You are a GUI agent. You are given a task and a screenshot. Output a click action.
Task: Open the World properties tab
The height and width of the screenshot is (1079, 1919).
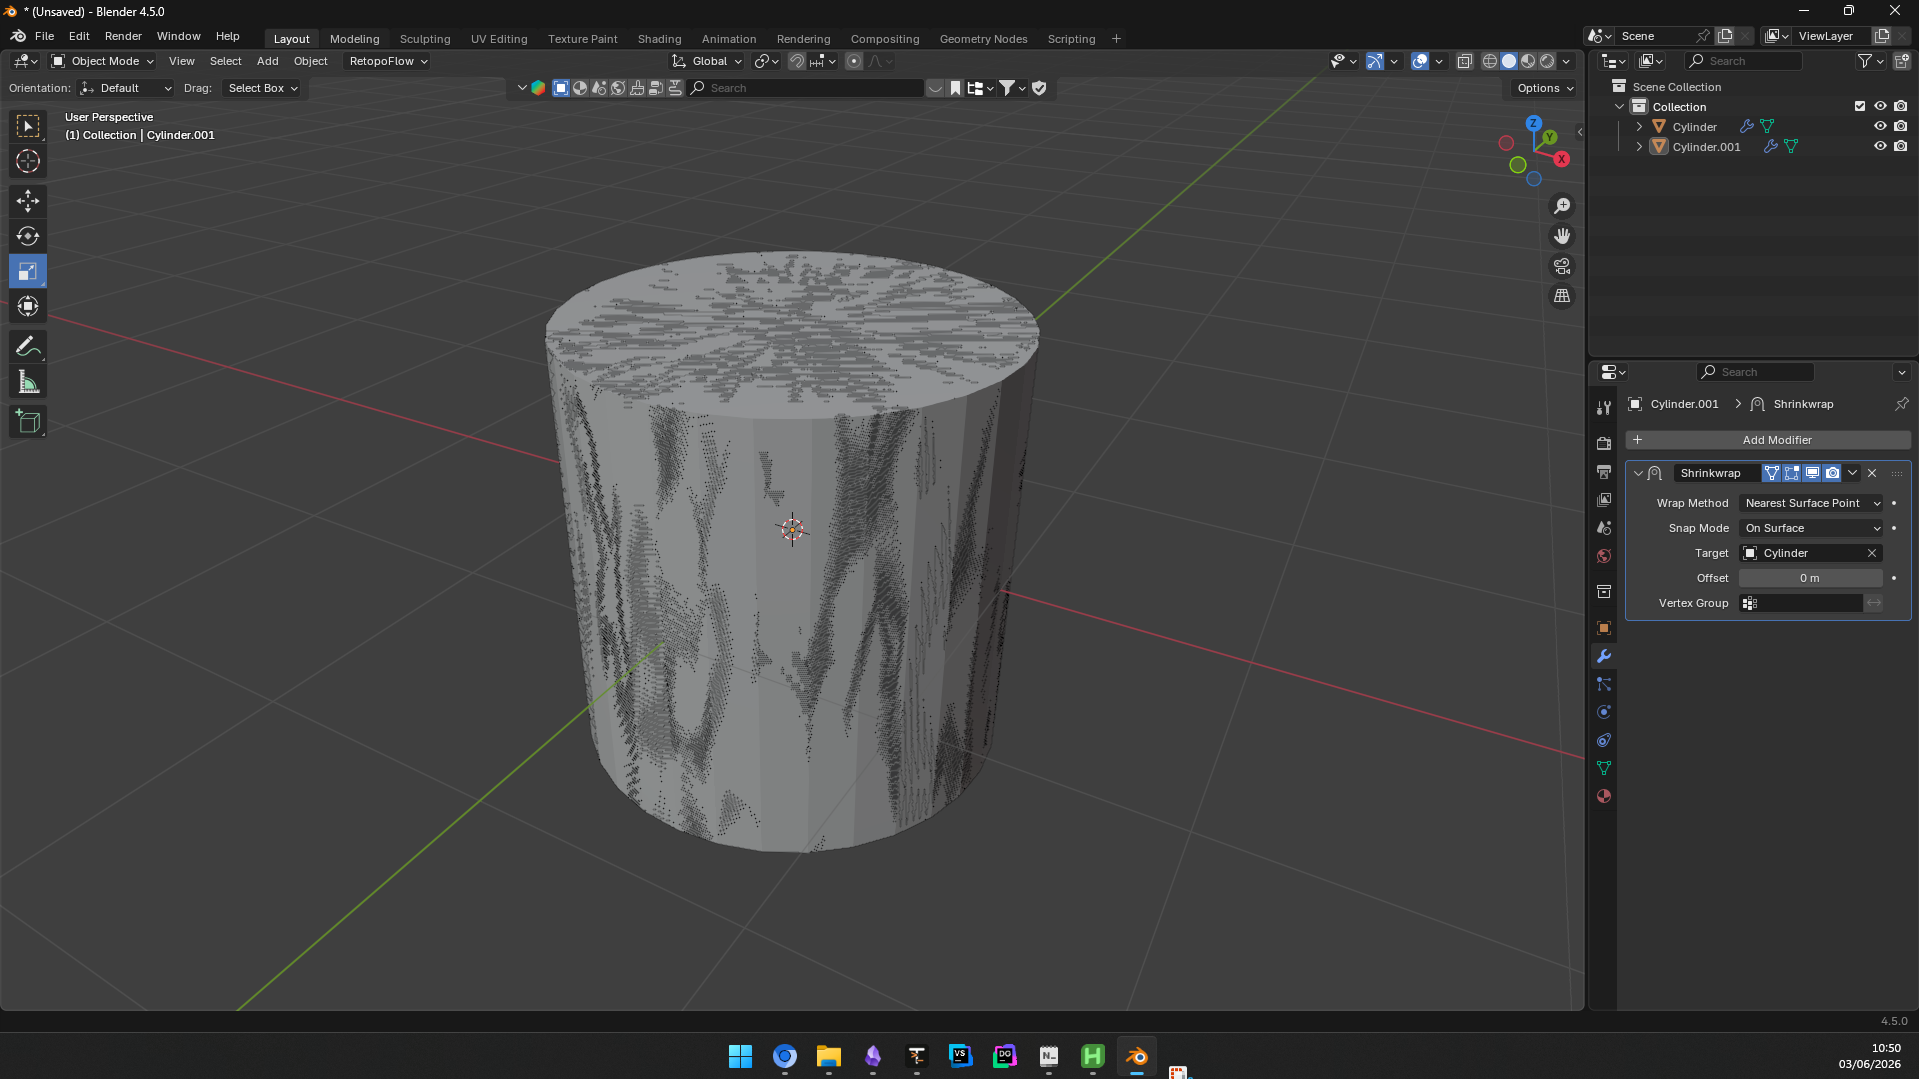click(x=1604, y=556)
